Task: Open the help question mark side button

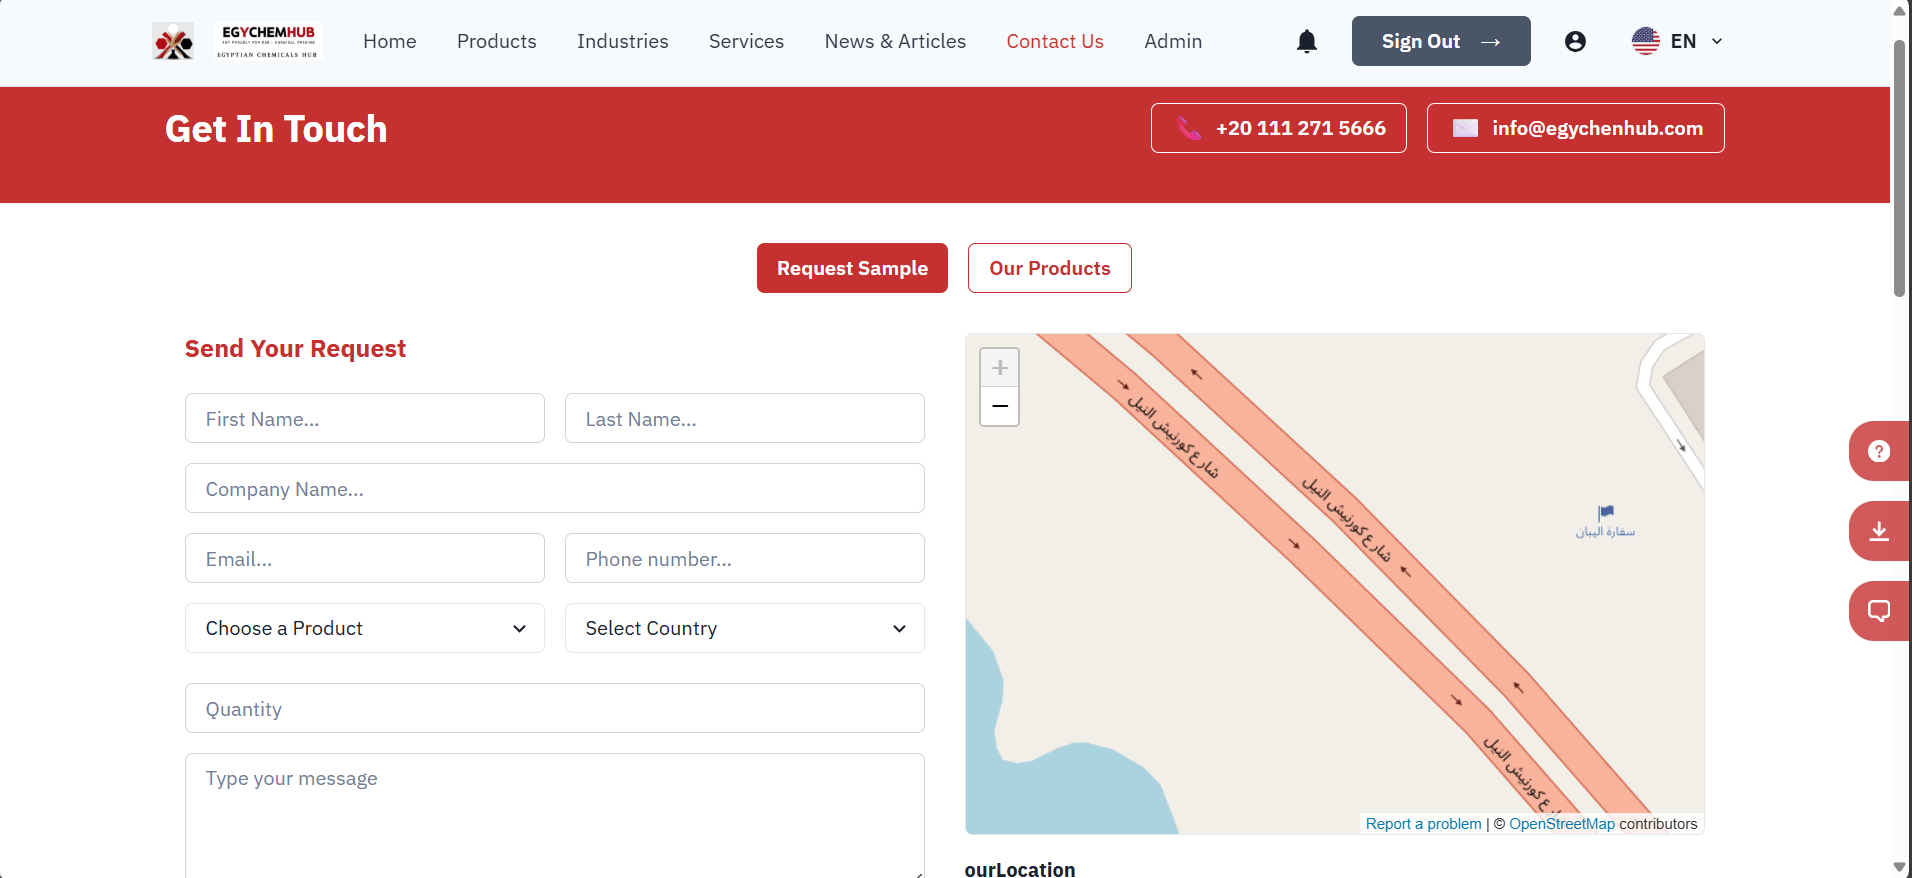Action: point(1878,451)
